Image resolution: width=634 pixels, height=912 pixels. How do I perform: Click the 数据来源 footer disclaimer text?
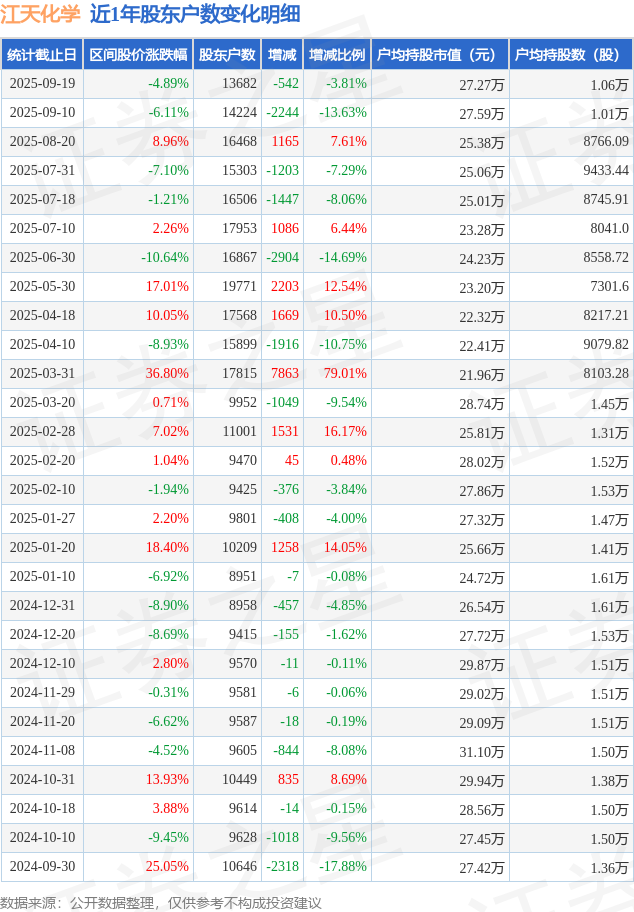(161, 902)
